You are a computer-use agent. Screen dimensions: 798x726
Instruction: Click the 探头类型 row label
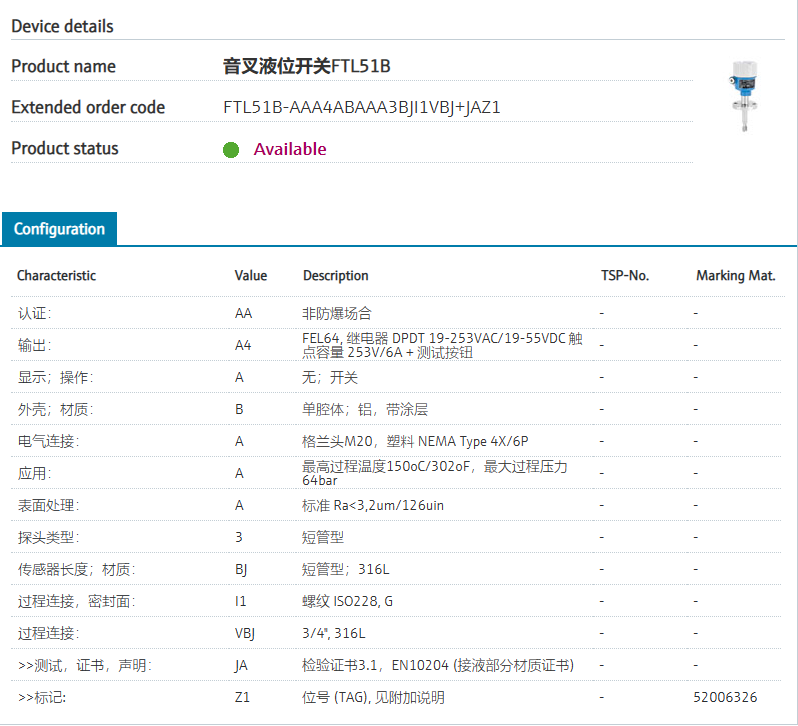[x=47, y=537]
